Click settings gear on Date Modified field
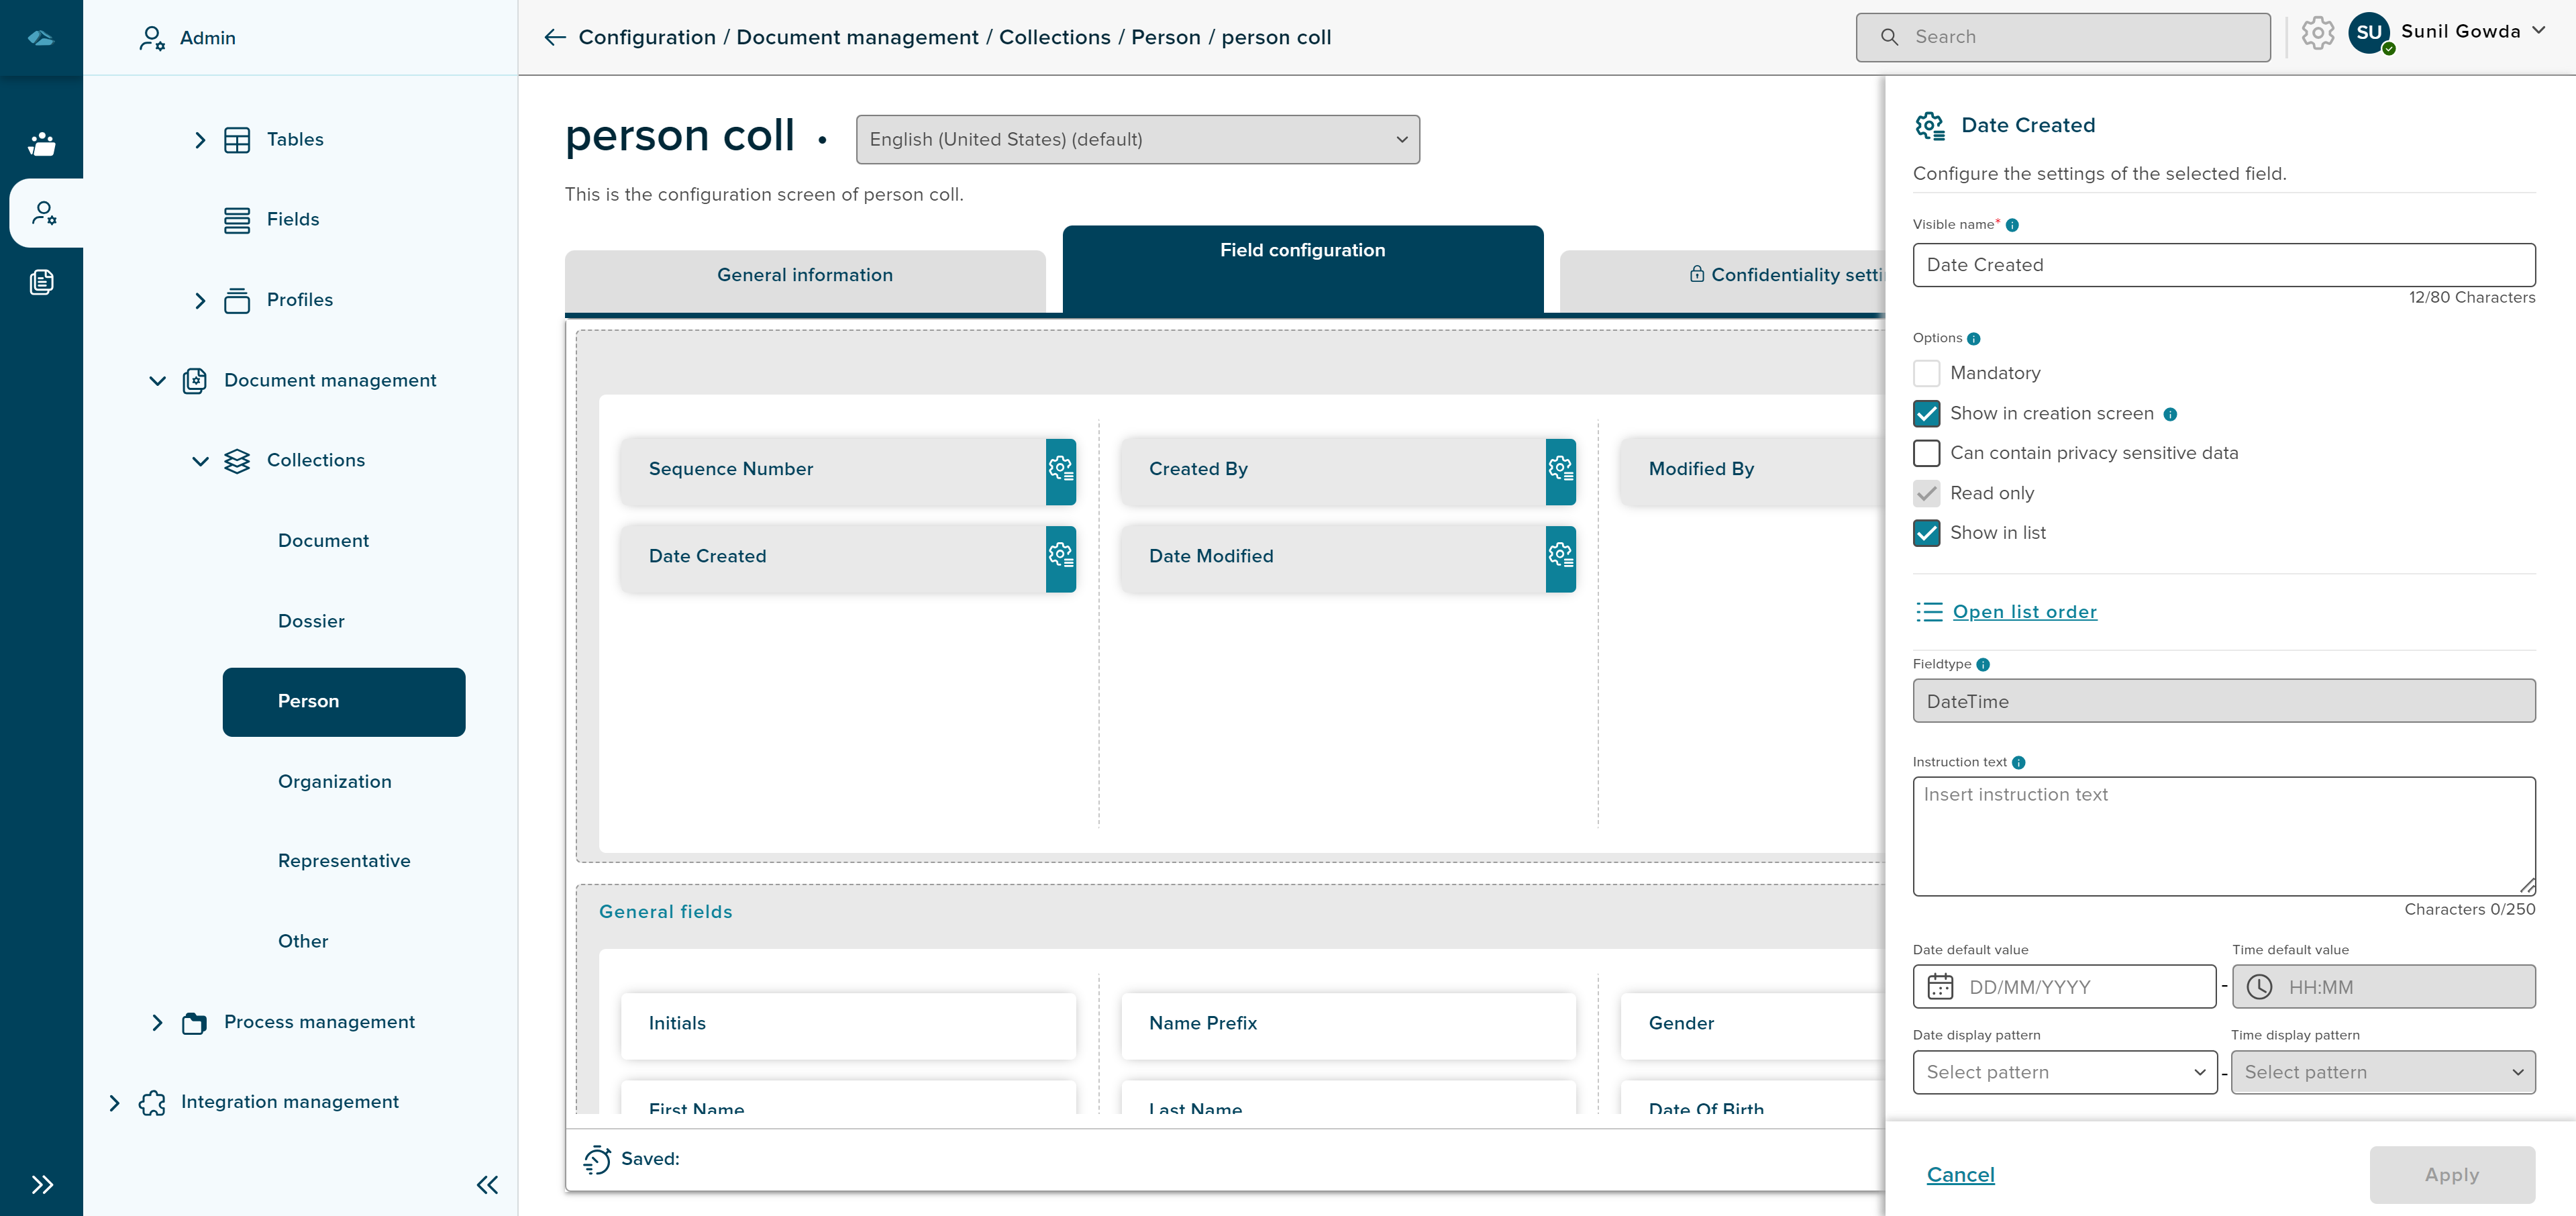Viewport: 2576px width, 1216px height. (1560, 557)
